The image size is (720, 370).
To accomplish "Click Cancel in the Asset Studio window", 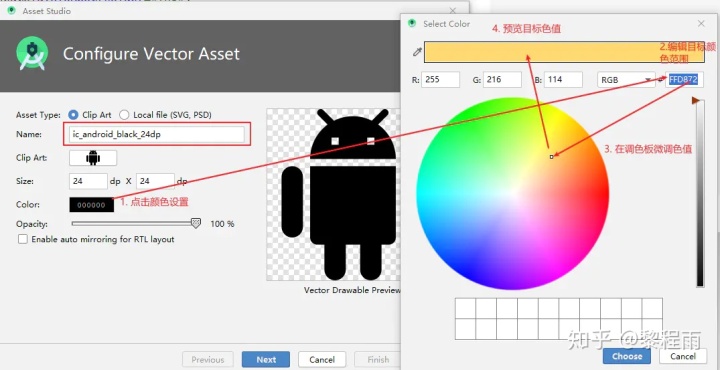I will coord(322,359).
